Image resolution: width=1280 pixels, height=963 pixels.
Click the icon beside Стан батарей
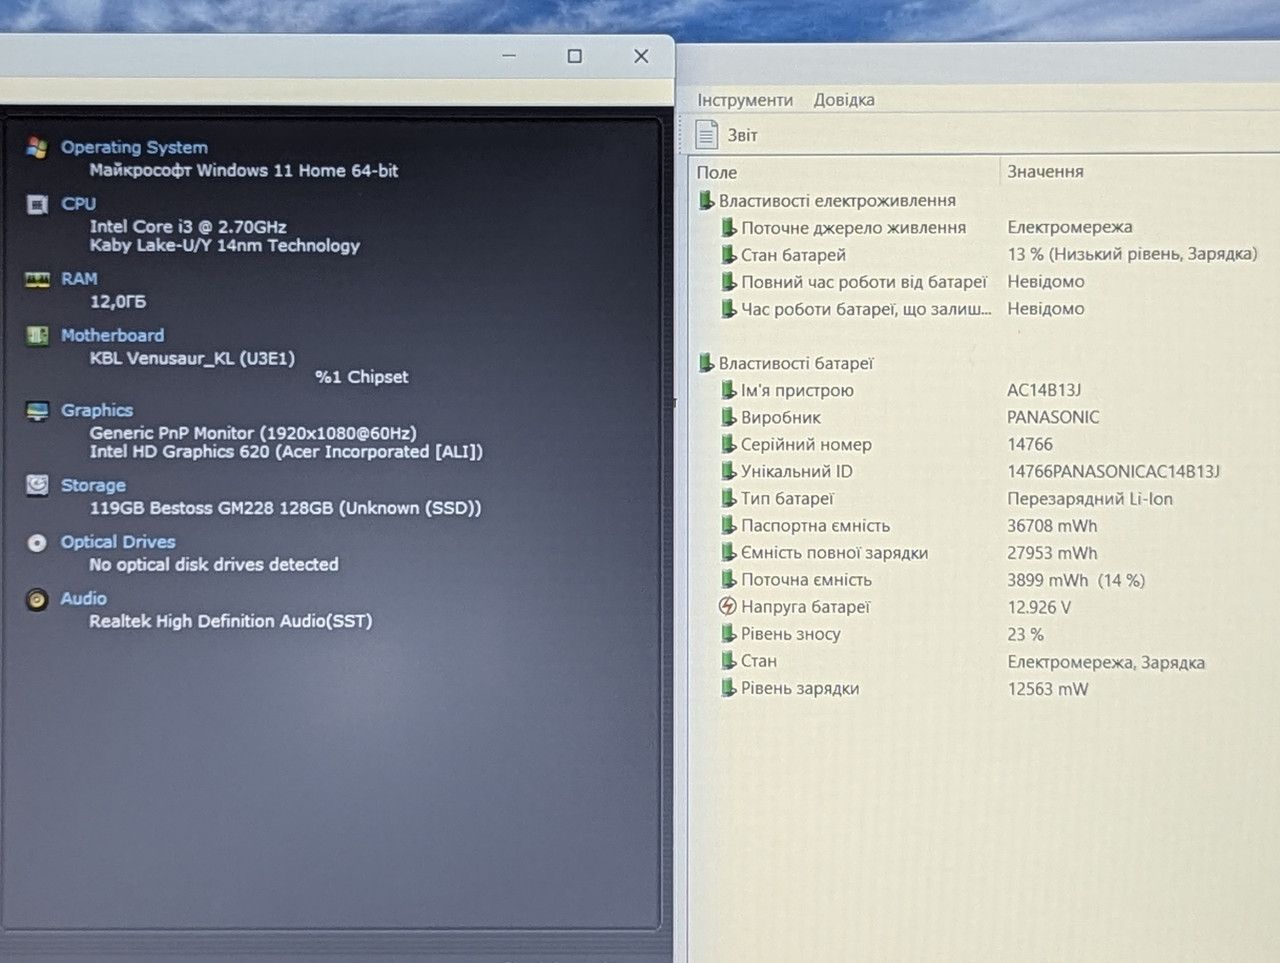point(729,254)
